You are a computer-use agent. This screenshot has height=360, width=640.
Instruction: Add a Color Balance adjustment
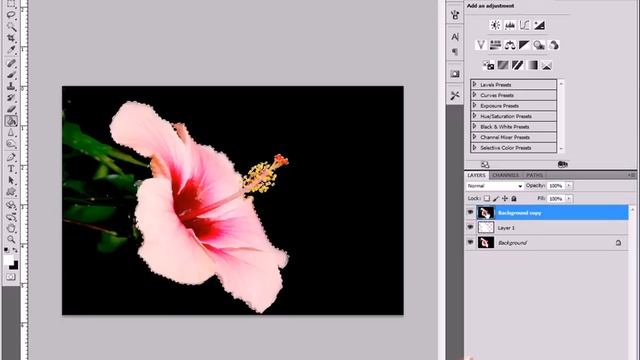[510, 45]
